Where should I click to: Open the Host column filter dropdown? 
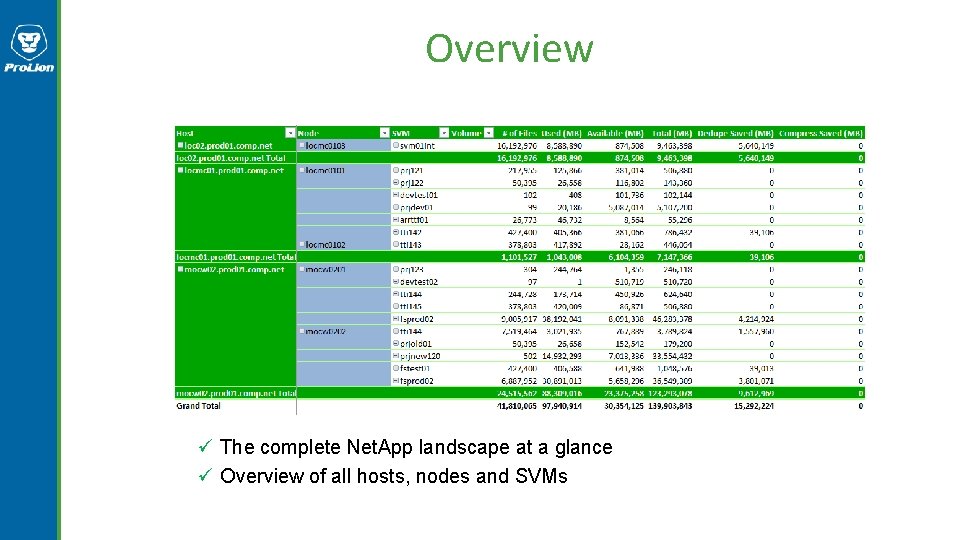[x=290, y=133]
